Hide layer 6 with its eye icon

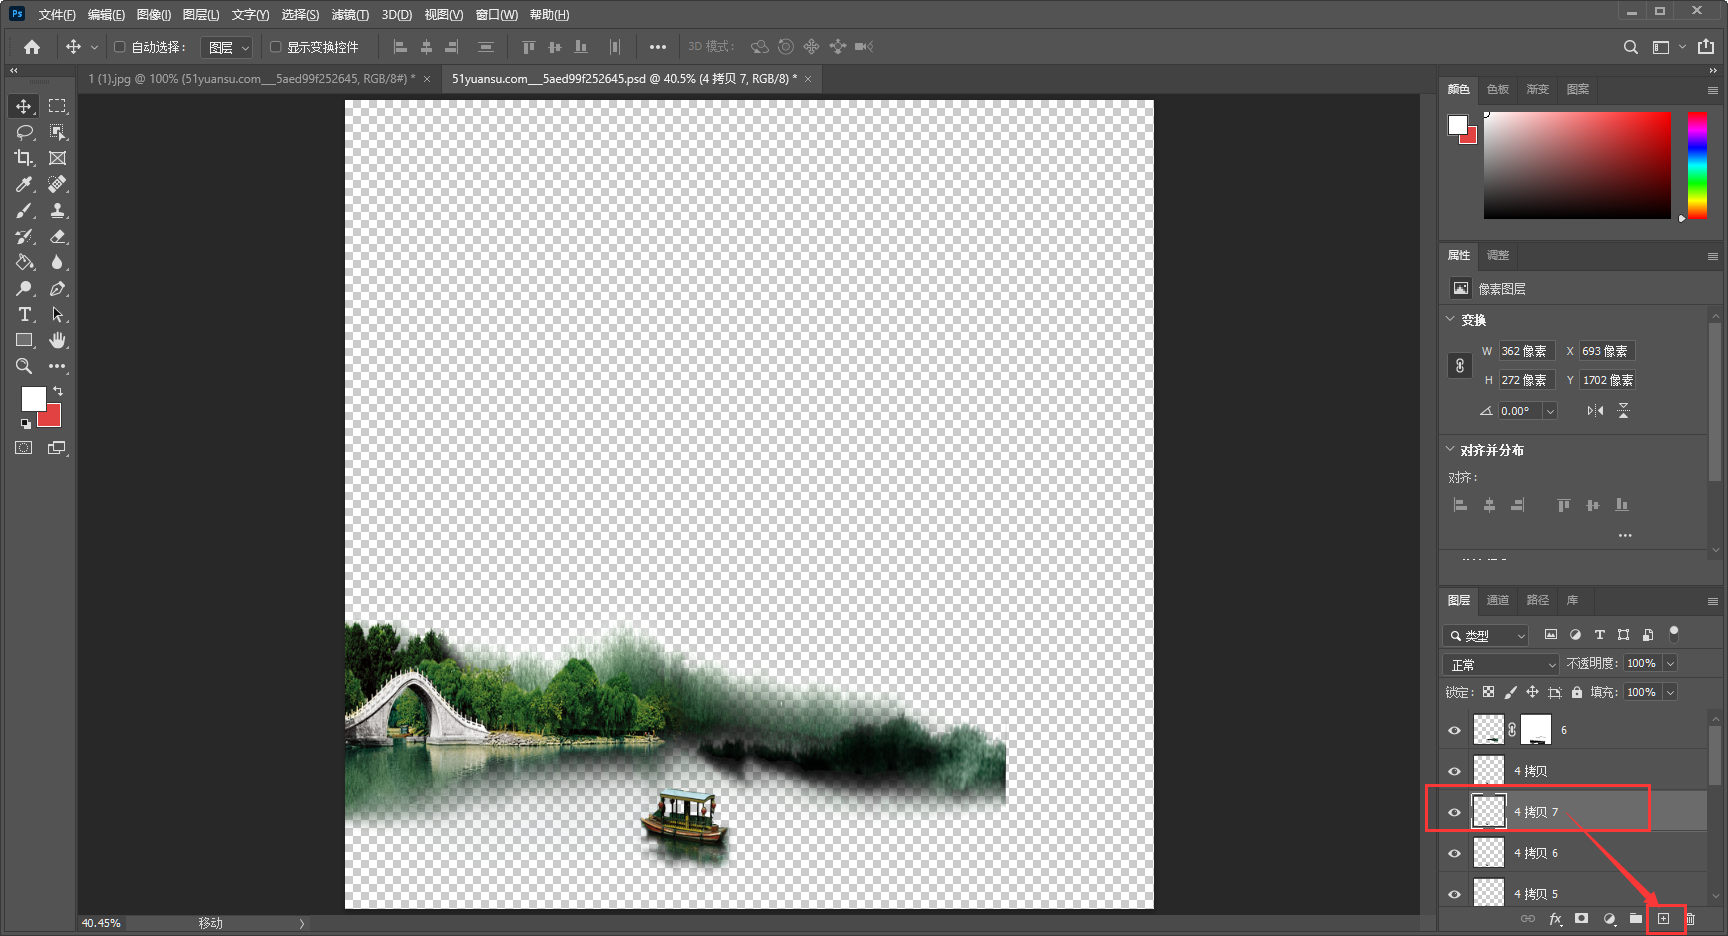[1454, 730]
